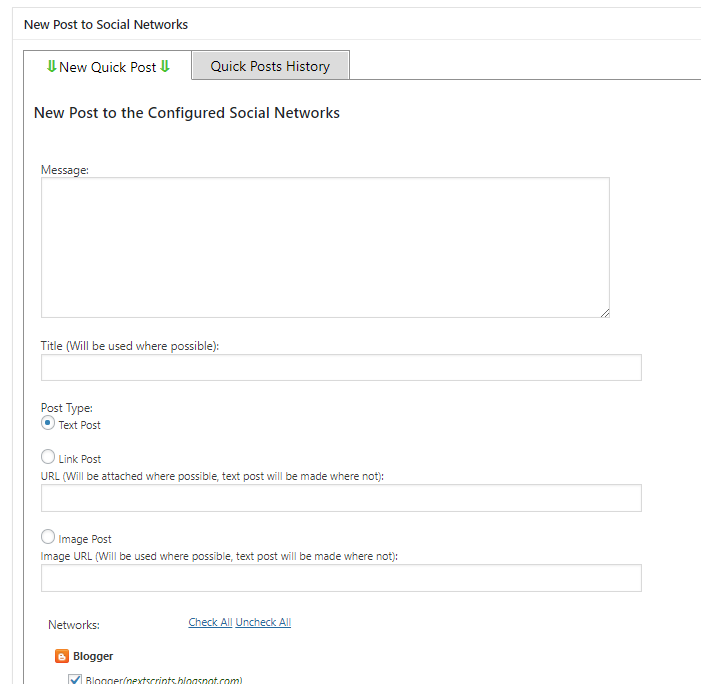Image resolution: width=701 pixels, height=684 pixels.
Task: Click the Blogger section heading text
Action: [93, 657]
